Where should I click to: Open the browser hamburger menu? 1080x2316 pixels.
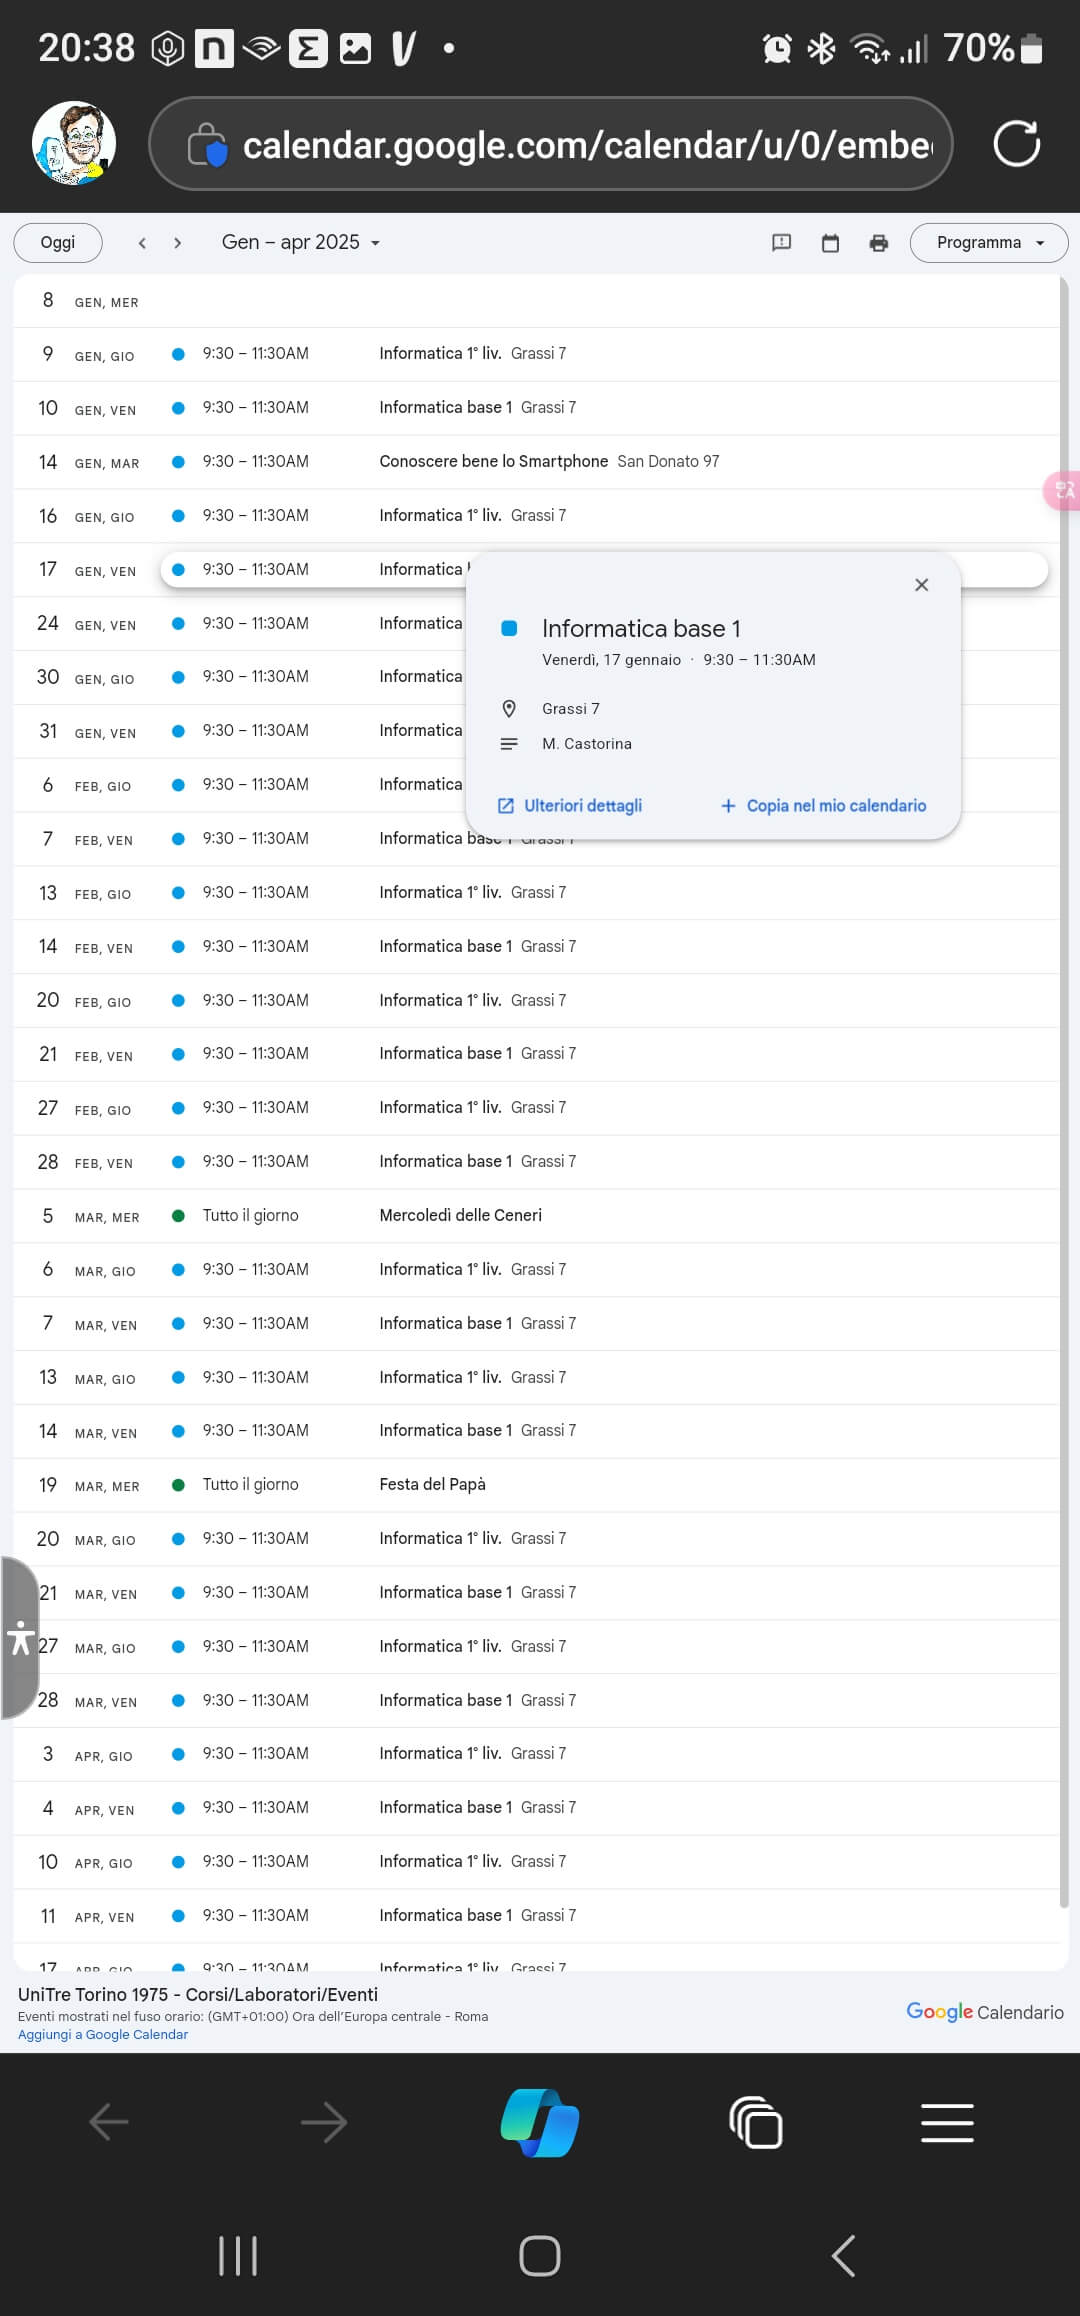(947, 2122)
